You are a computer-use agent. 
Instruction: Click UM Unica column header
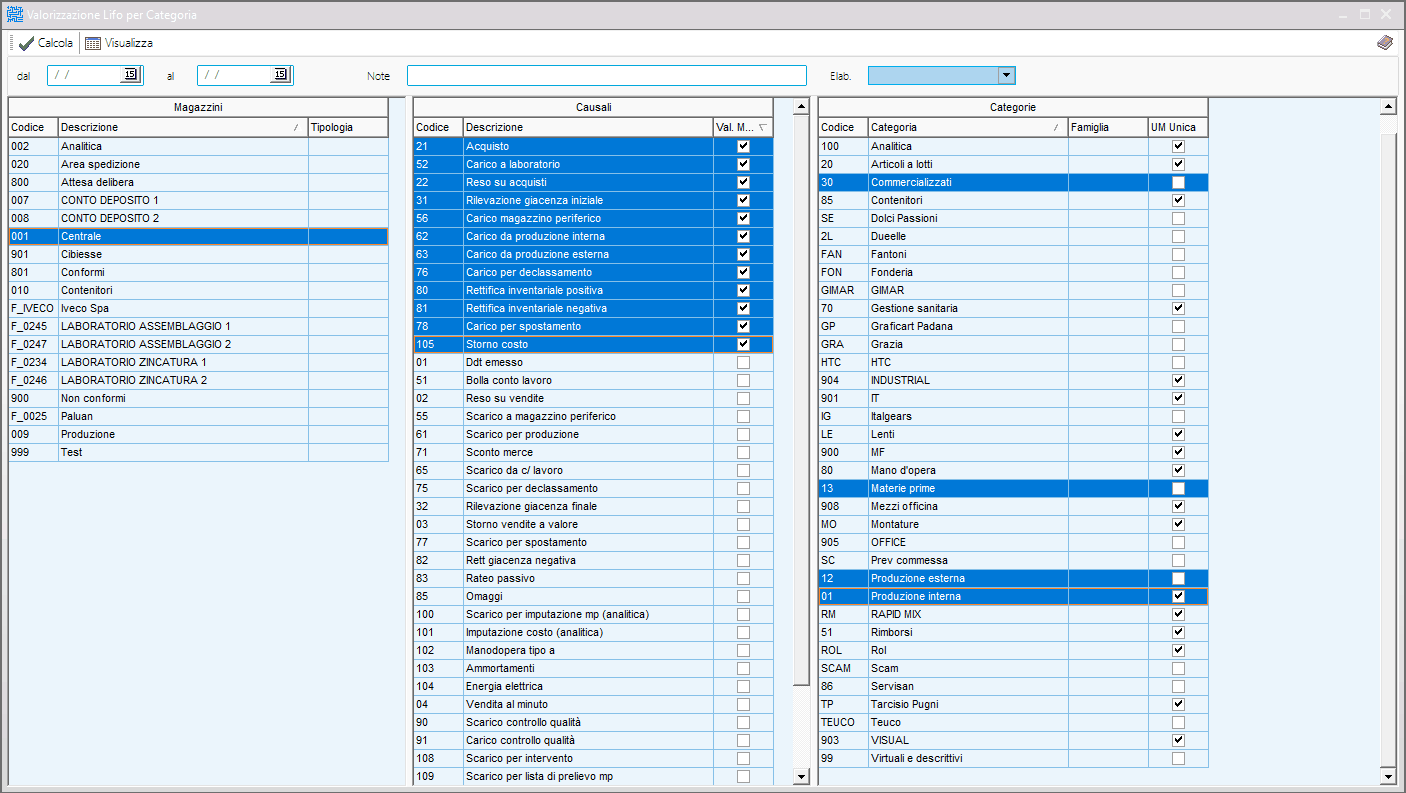(x=1178, y=127)
